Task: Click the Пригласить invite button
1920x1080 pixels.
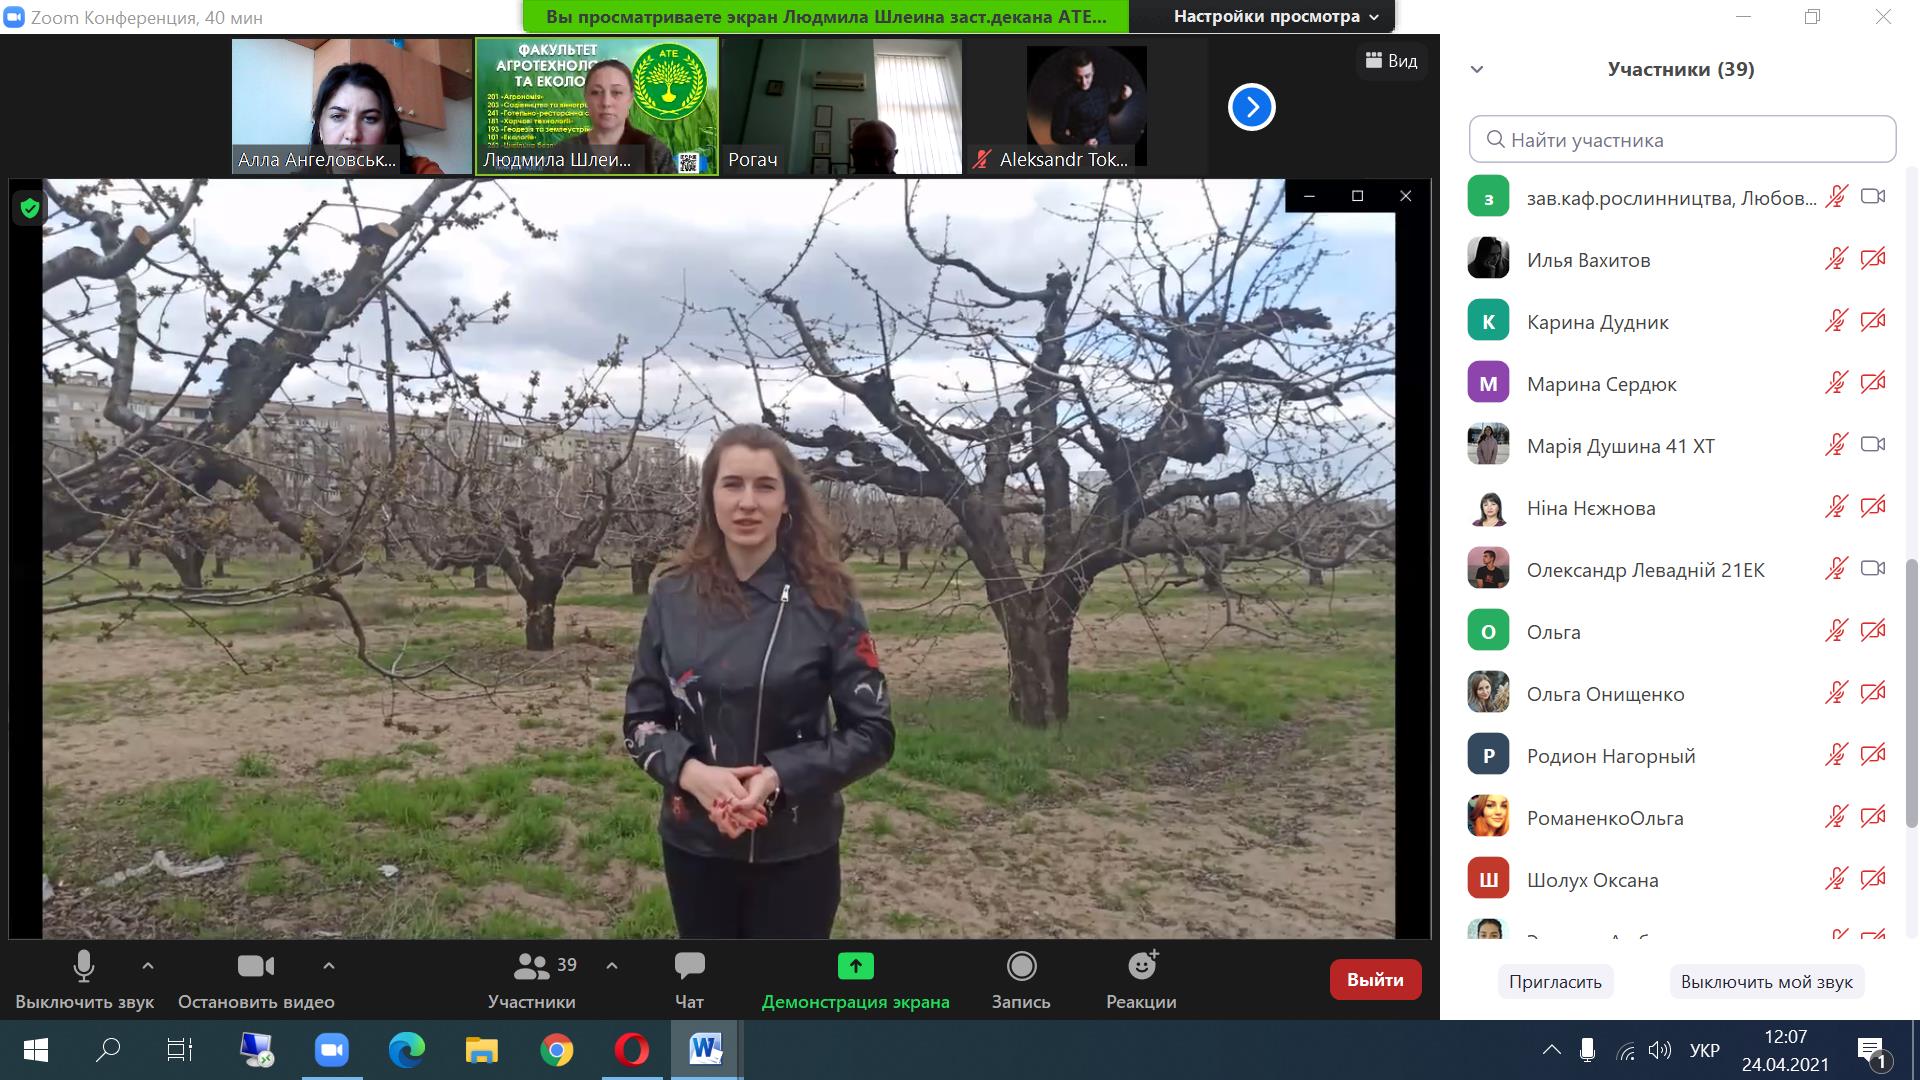Action: click(1555, 982)
